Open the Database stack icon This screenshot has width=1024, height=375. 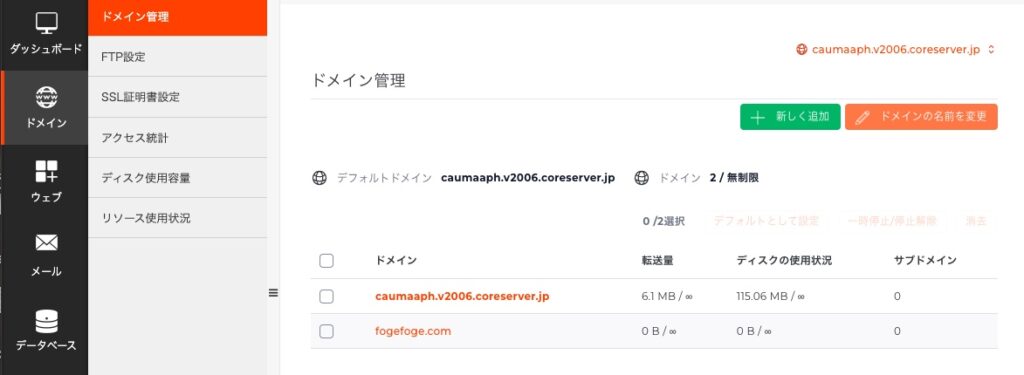pyautogui.click(x=46, y=321)
